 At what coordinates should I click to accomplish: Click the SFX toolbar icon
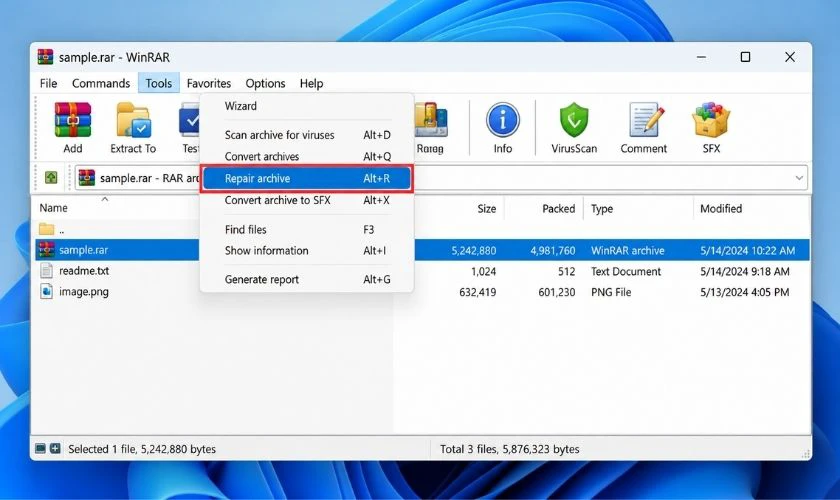click(711, 128)
